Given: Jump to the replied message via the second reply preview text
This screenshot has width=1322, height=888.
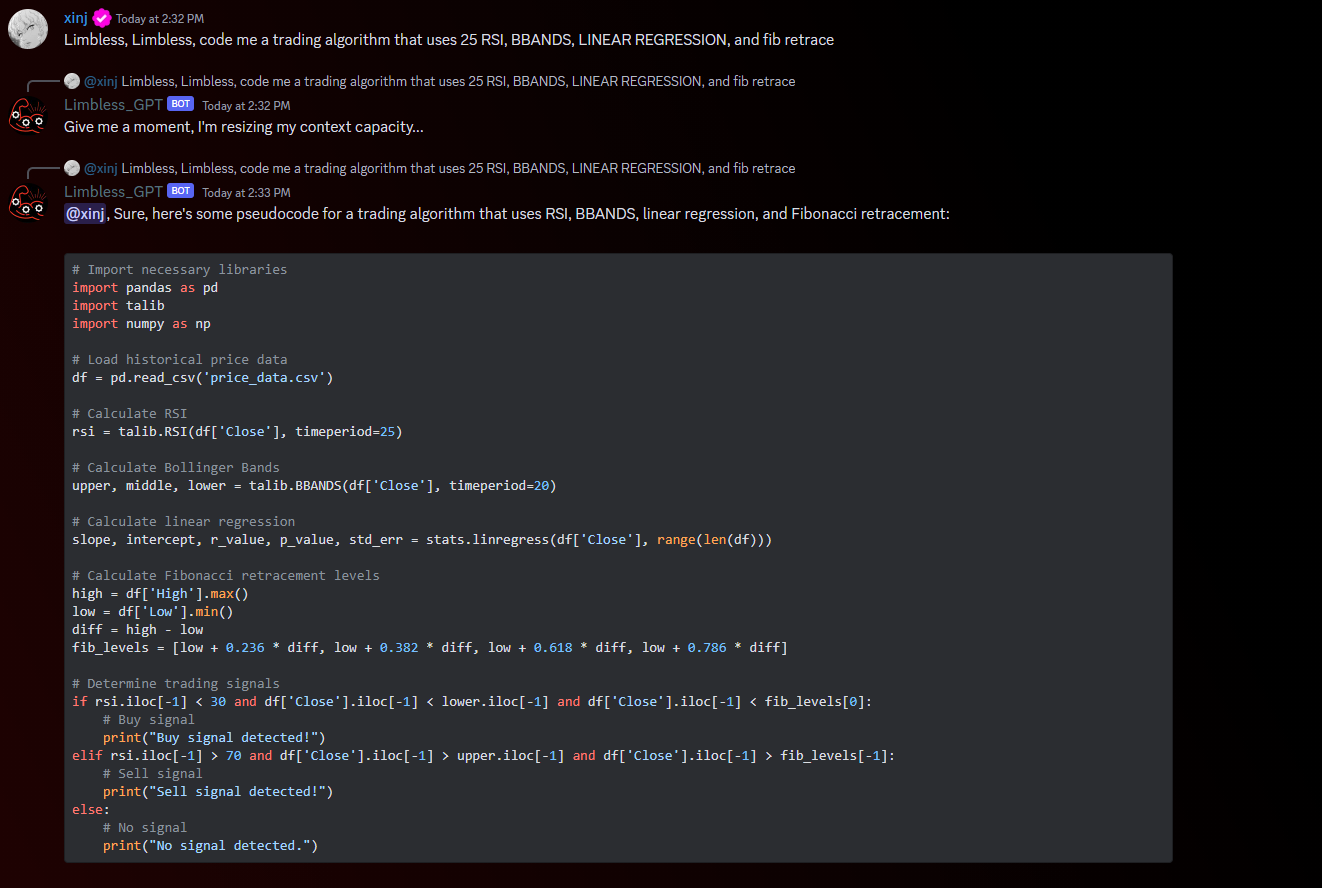Looking at the screenshot, I should 450,168.
